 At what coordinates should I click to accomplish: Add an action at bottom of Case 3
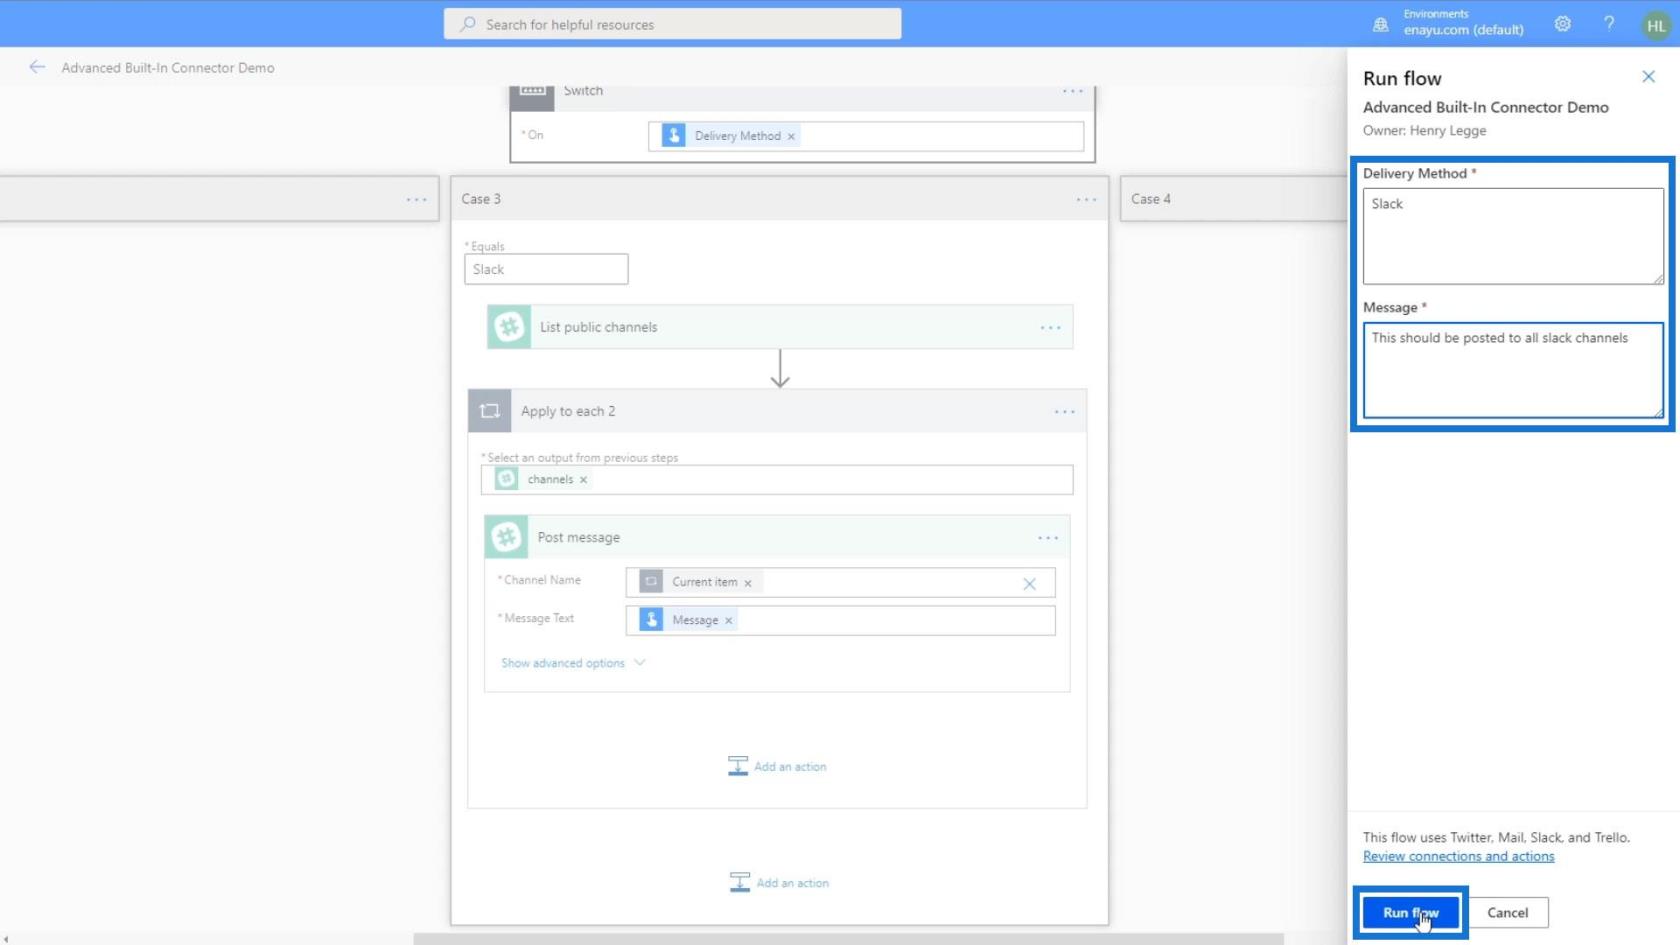coord(779,883)
